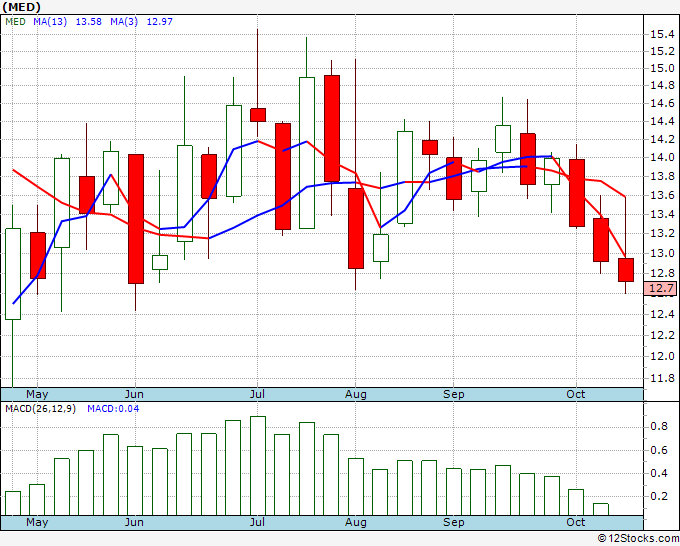This screenshot has height=546, width=680.
Task: Click the 0.6 MACD axis label
Action: click(x=659, y=450)
